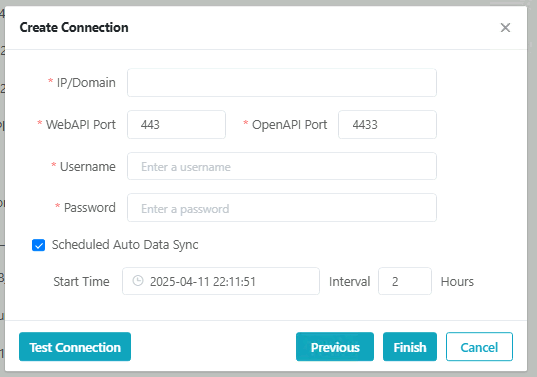Image resolution: width=537 pixels, height=377 pixels.
Task: Select the WebAPI Port field showing 443
Action: coord(176,125)
